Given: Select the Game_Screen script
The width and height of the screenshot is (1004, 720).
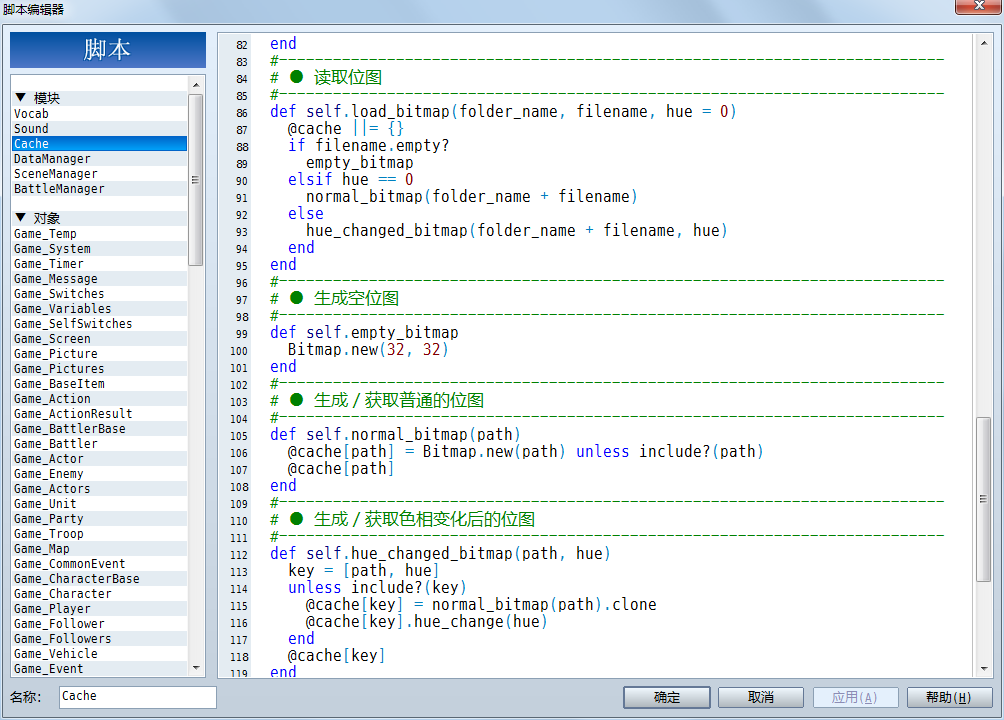Looking at the screenshot, I should [99, 339].
